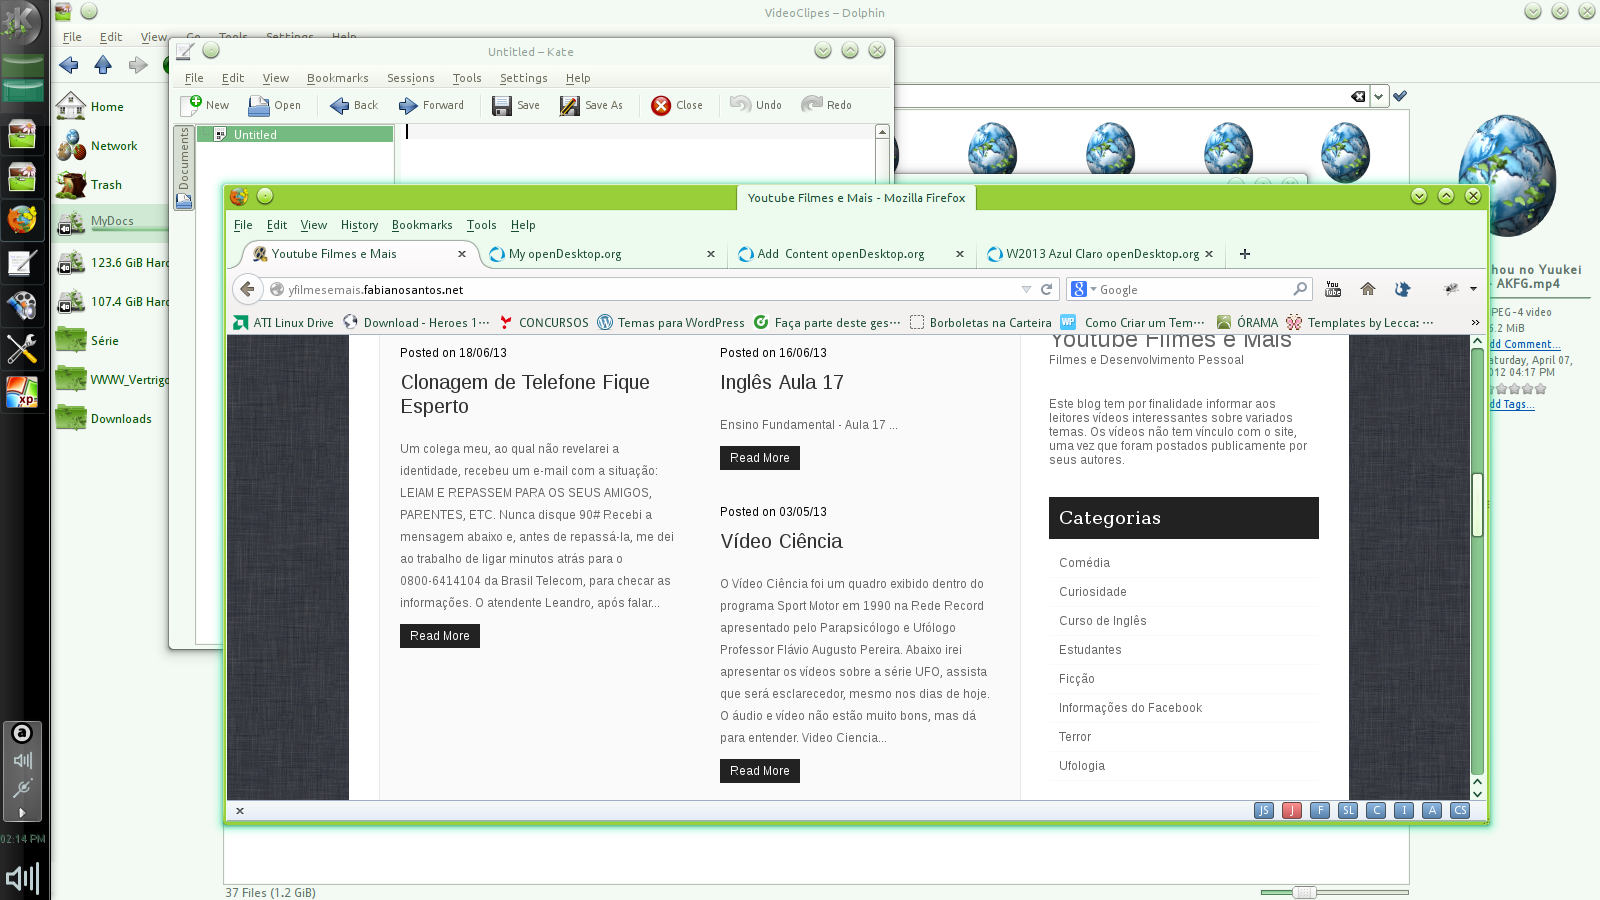Open the text editor icon in the dock
1600x900 pixels.
tap(22, 263)
